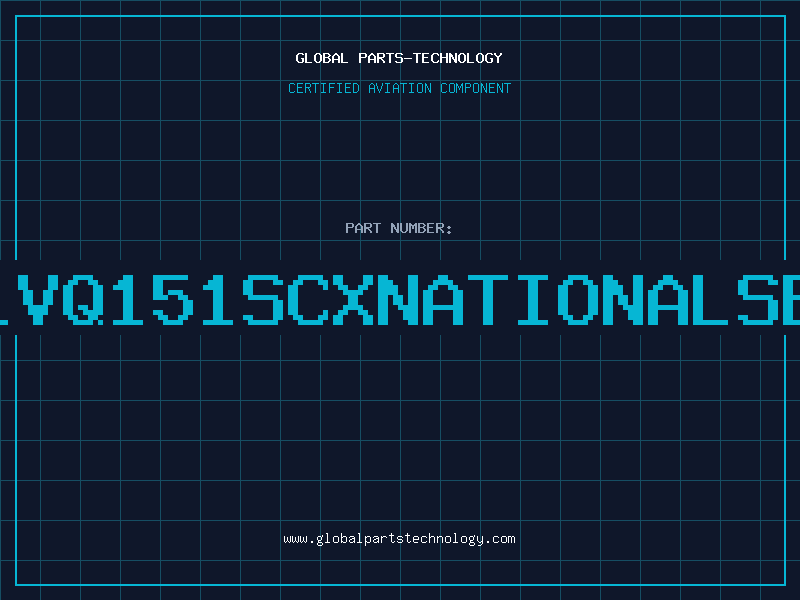The image size is (800, 600).
Task: Click the letter I in NATIONAL
Action: 533,300
